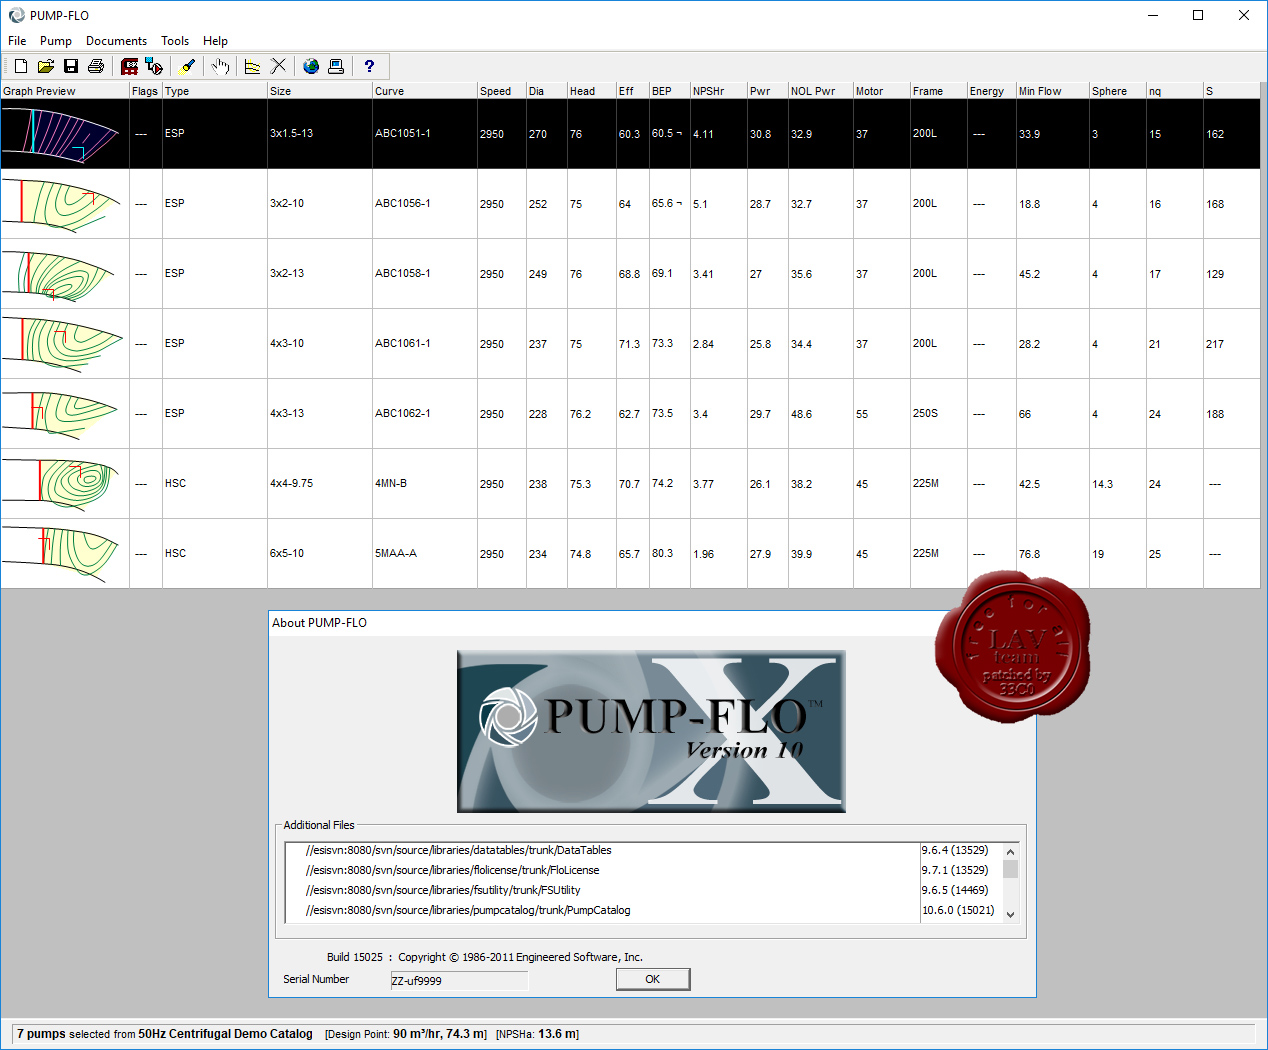Click curve name ABC1062-1
1268x1050 pixels.
pyautogui.click(x=403, y=413)
